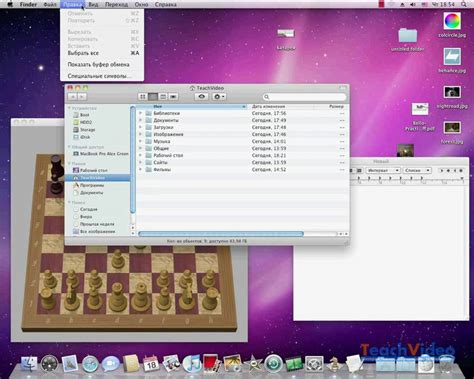Select the Сайты folder row

tap(242, 162)
